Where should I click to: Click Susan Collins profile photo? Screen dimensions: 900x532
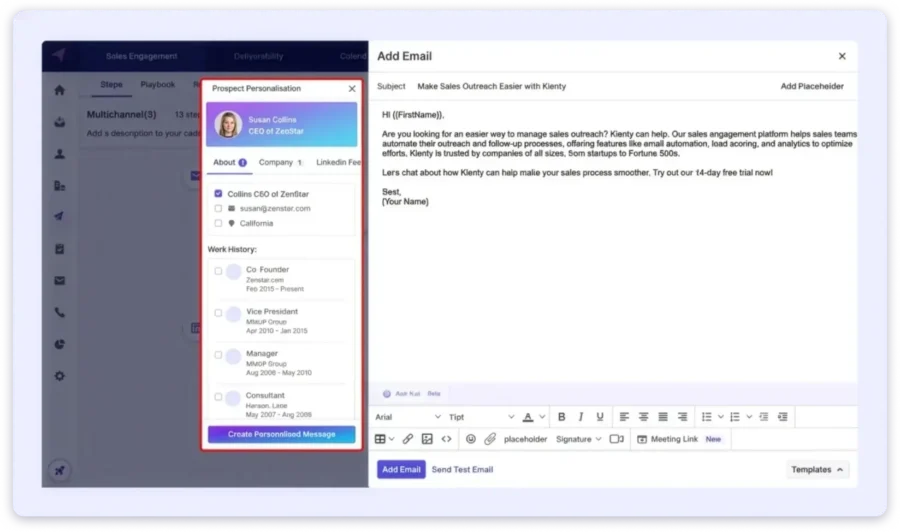coord(228,124)
